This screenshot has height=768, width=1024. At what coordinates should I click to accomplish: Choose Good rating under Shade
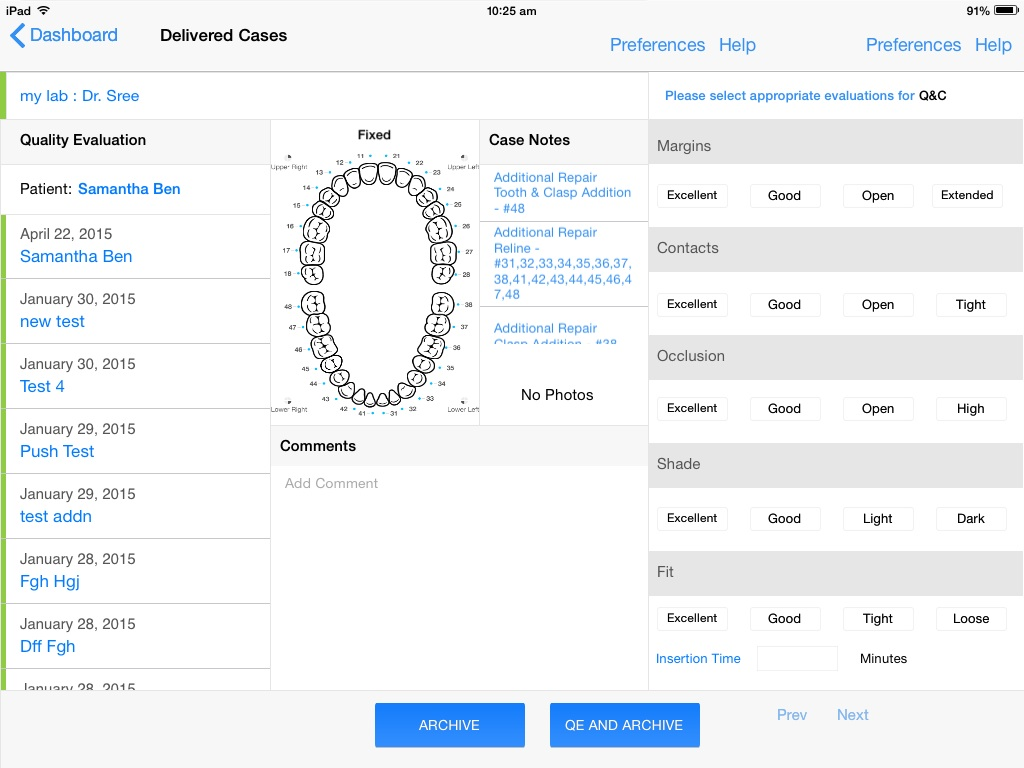click(784, 519)
